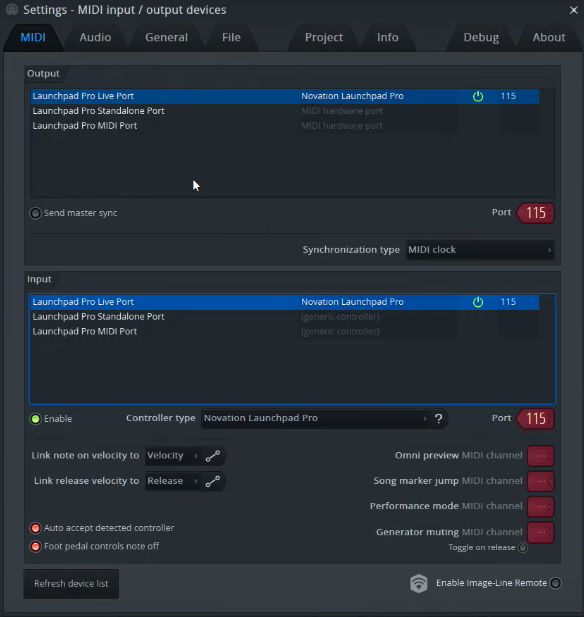Click output Novation Launchpad Pro device text
584x617 pixels.
coord(352,96)
